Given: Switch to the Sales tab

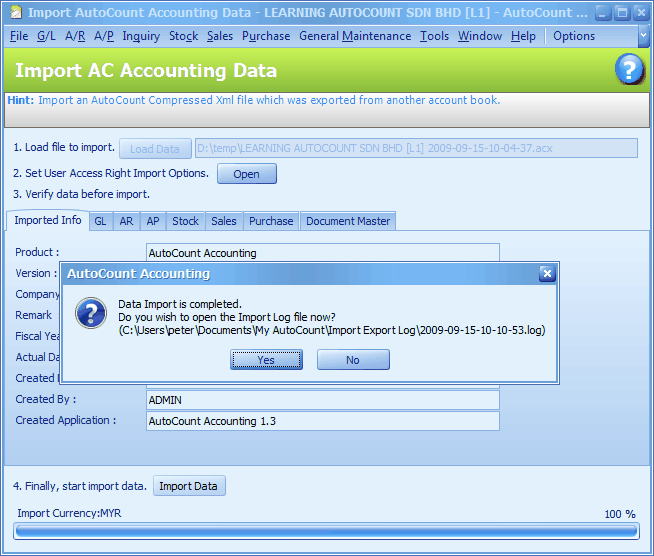Looking at the screenshot, I should (224, 221).
